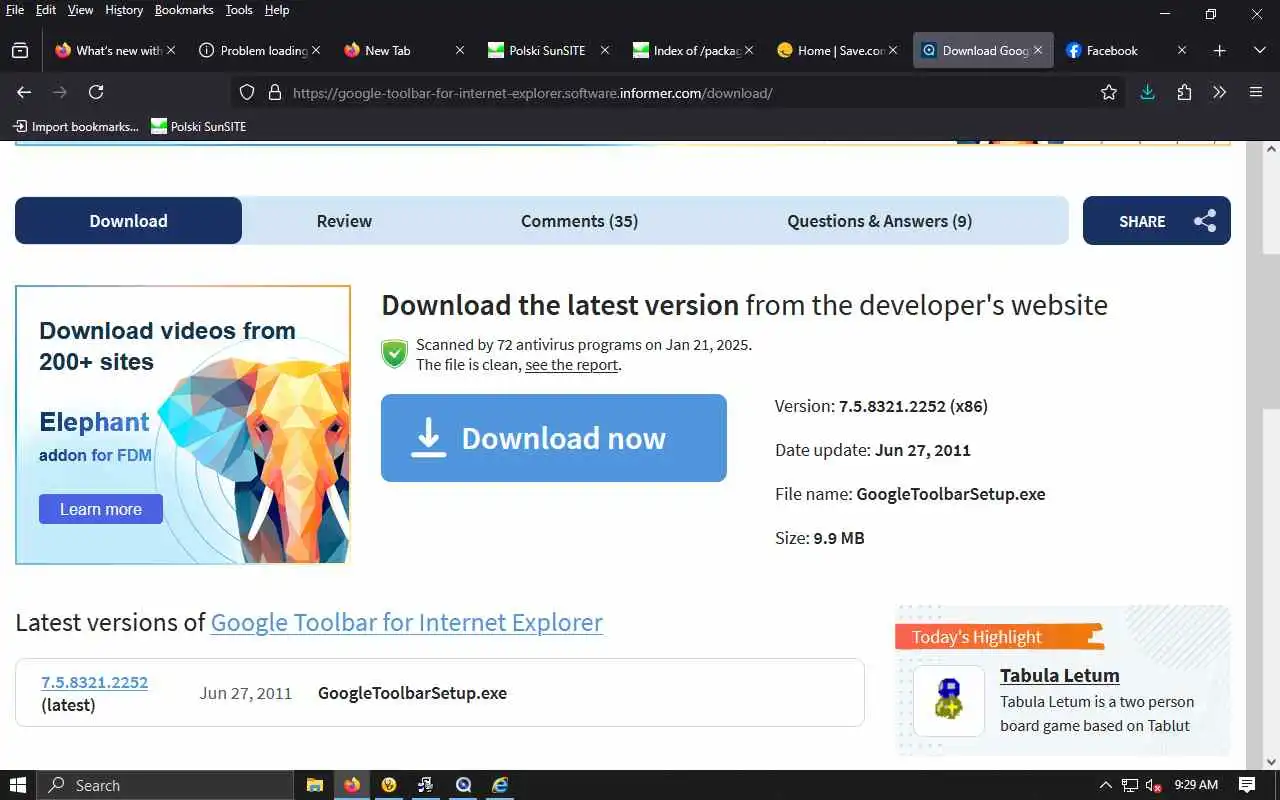Select the Download page tab
Screen dimensions: 1280x800
[128, 221]
